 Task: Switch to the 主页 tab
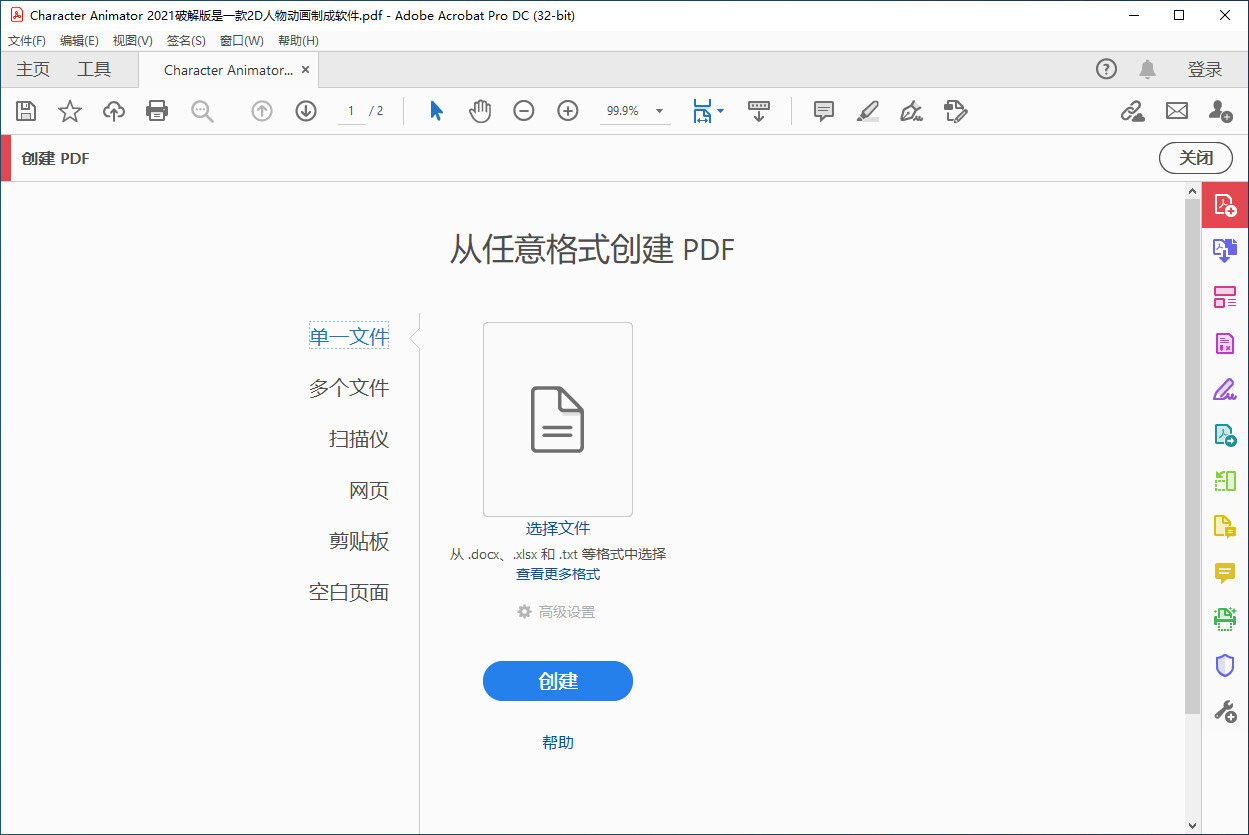(33, 70)
